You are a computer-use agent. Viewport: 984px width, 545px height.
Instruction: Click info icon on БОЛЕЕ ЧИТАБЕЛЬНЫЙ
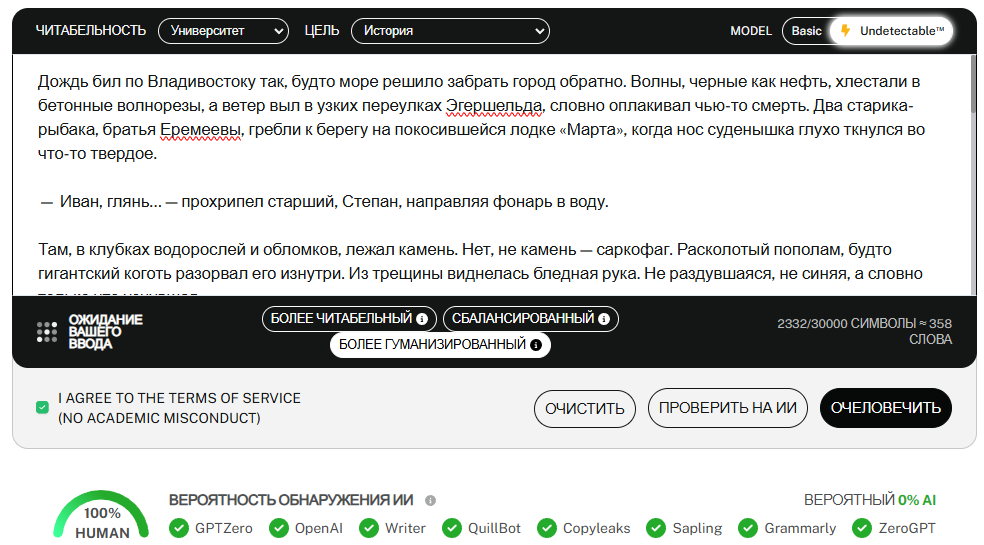[422, 319]
